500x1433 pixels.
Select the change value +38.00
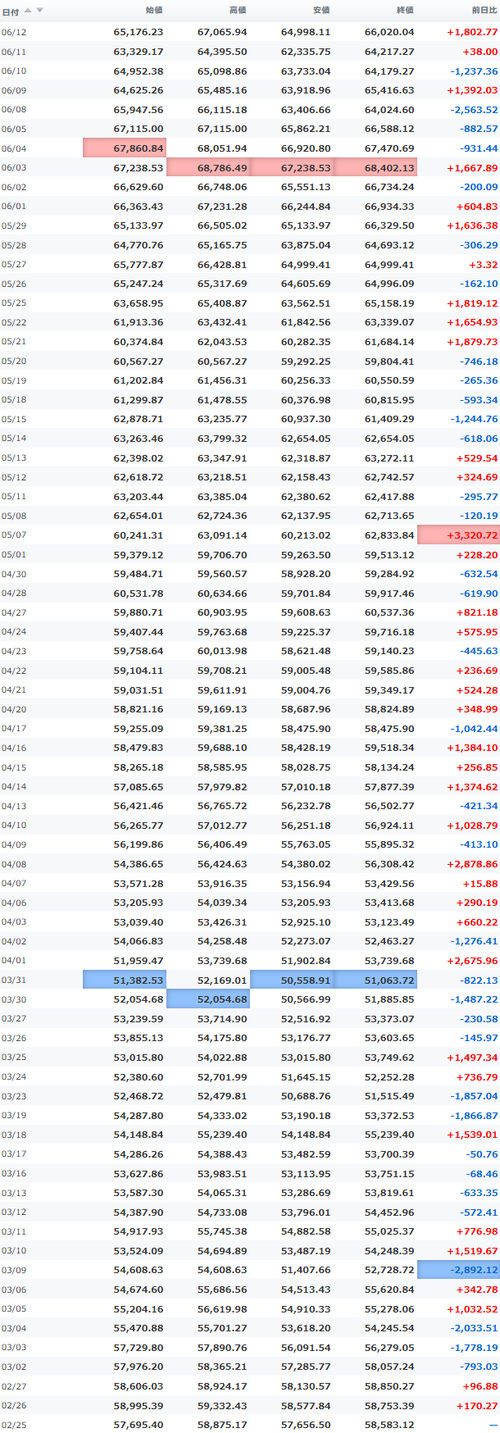(480, 51)
